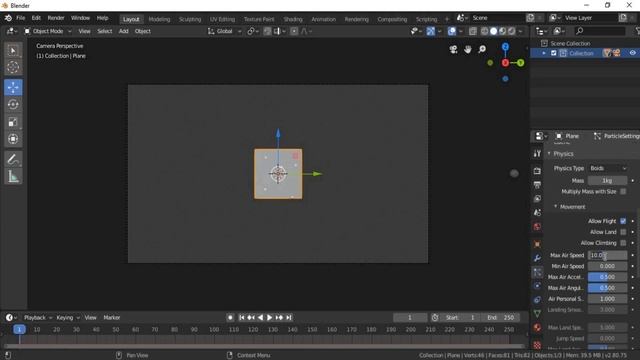Toggle auto keying record button
Screen dimensions: 640x360
click(230, 318)
